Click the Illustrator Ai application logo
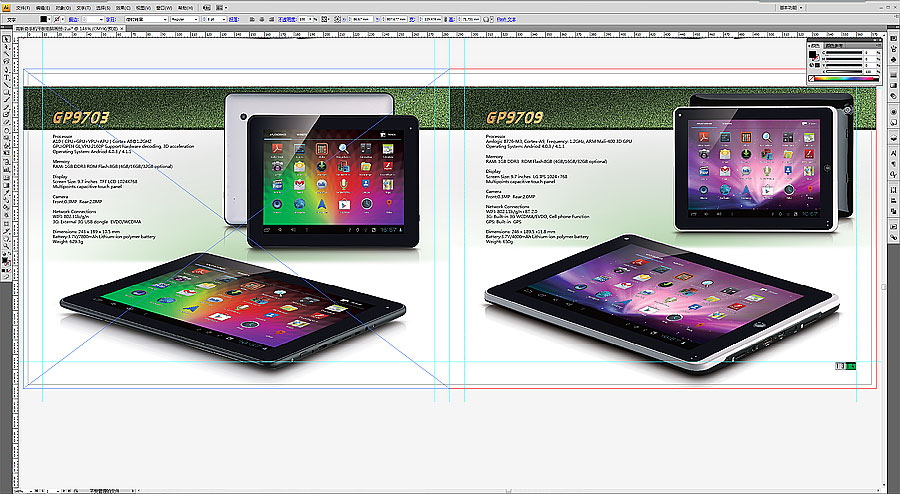 tap(6, 6)
